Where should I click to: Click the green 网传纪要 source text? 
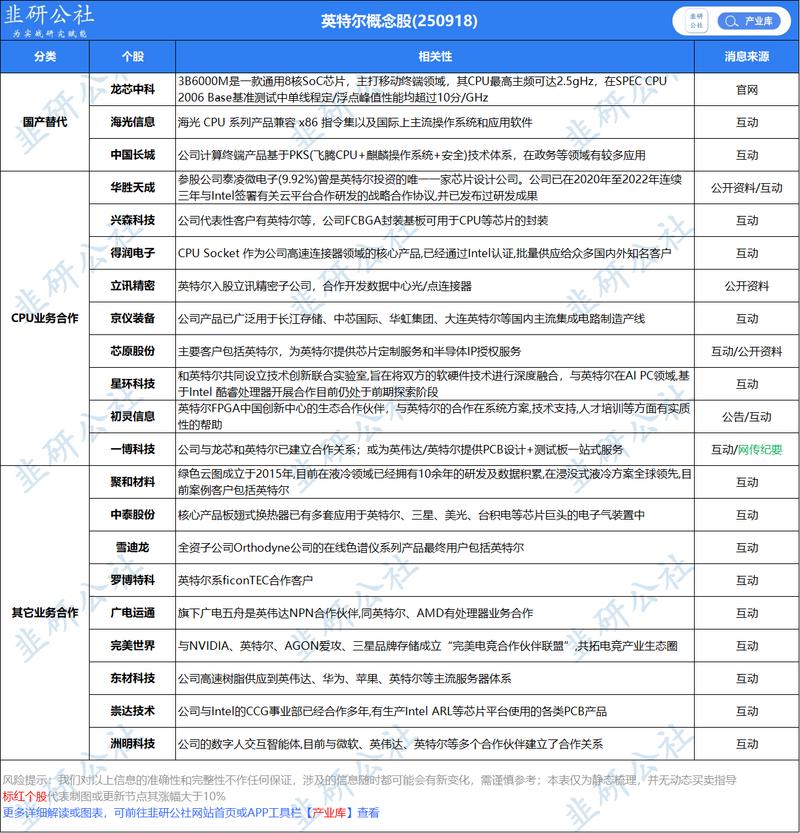(760, 449)
